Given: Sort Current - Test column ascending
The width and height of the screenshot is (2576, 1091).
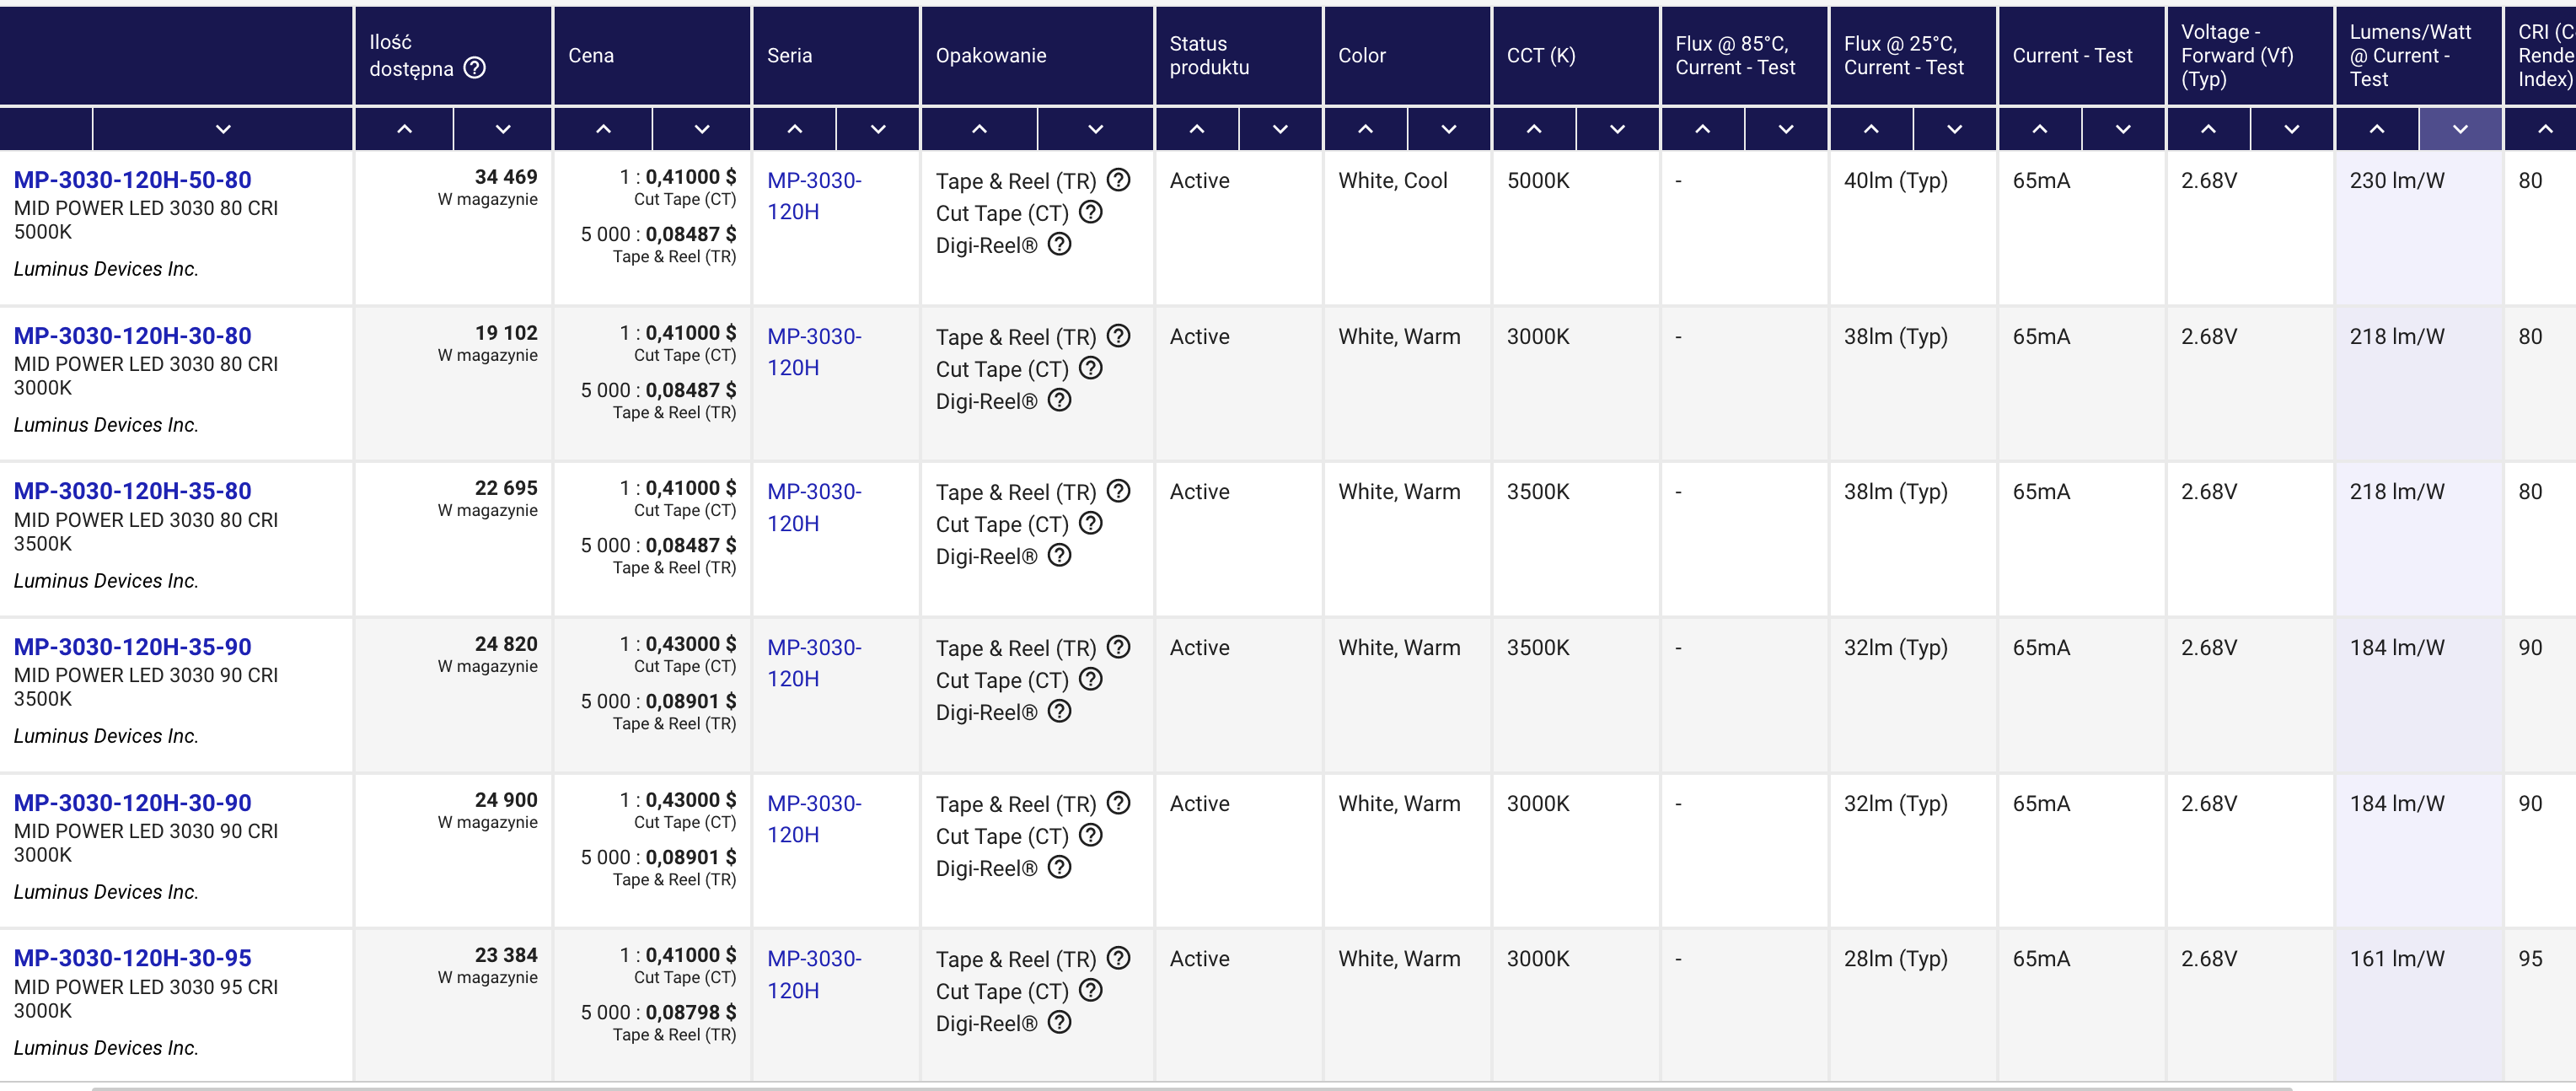Looking at the screenshot, I should [2040, 129].
